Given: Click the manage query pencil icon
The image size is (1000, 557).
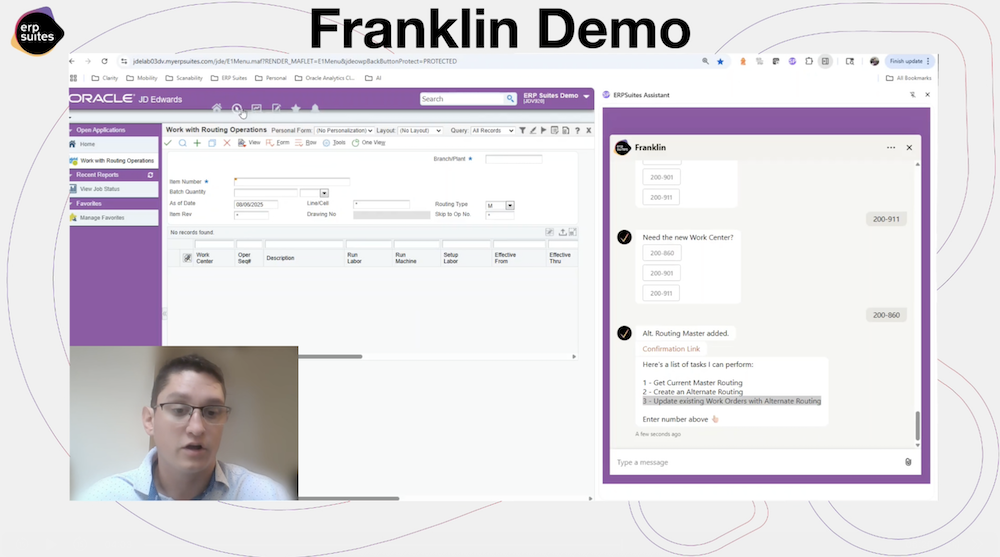Looking at the screenshot, I should pos(533,130).
